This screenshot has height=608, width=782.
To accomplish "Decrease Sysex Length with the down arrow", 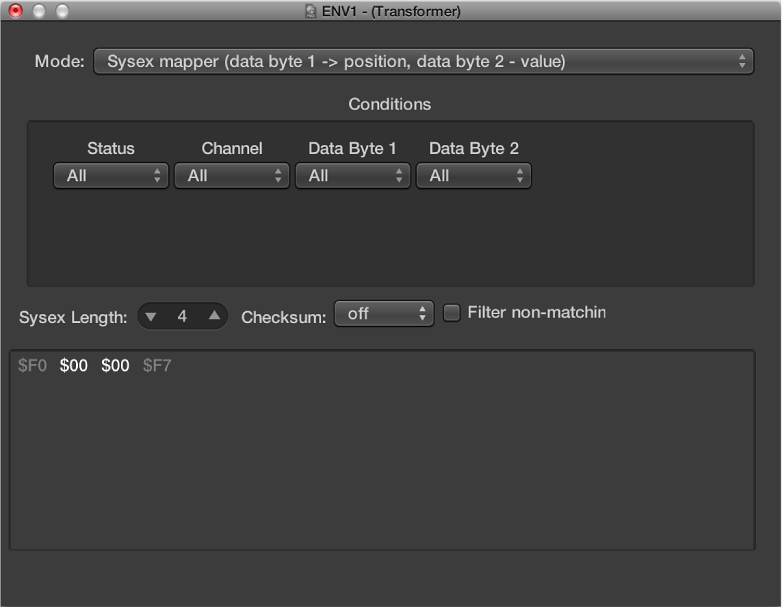I will [151, 317].
